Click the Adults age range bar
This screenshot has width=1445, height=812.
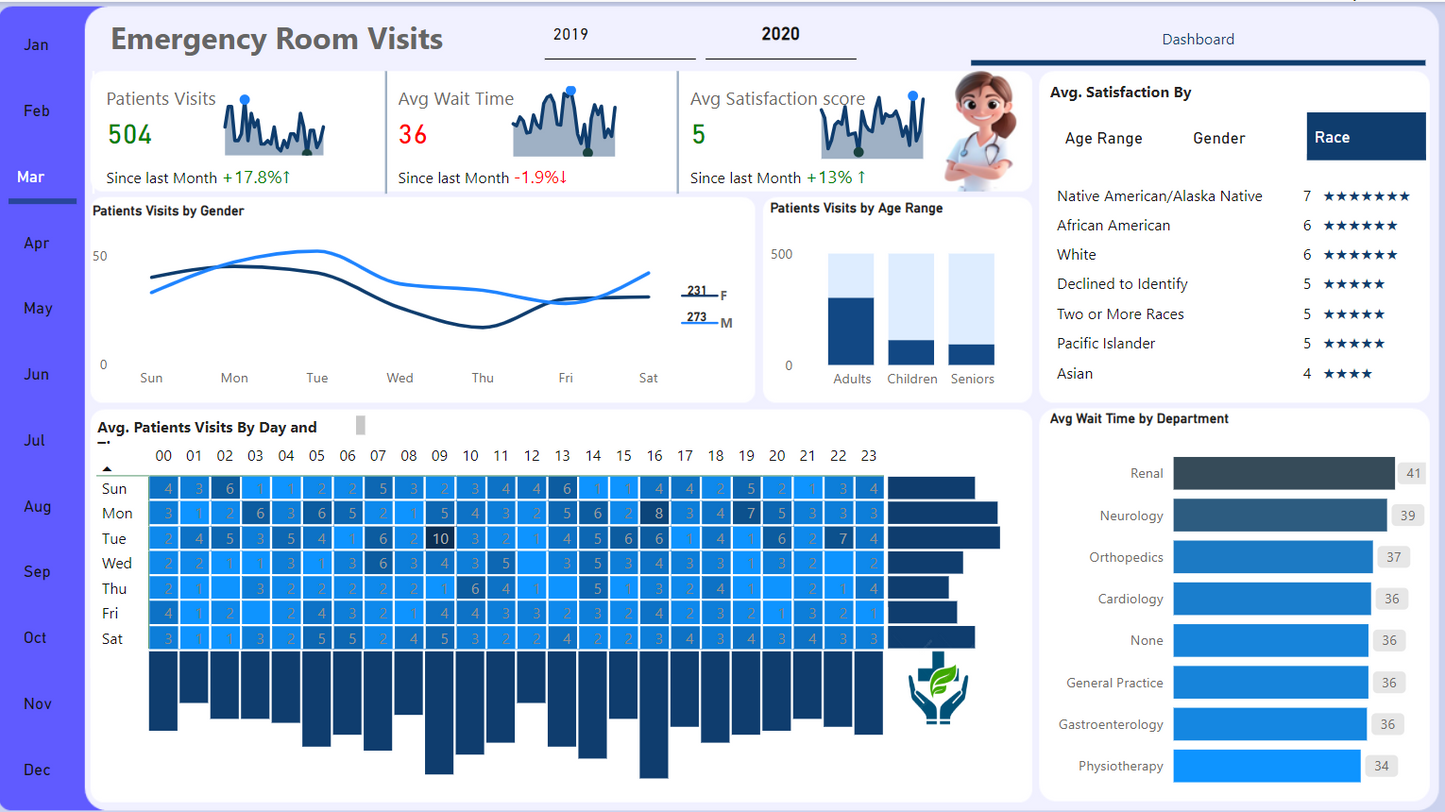tap(851, 331)
